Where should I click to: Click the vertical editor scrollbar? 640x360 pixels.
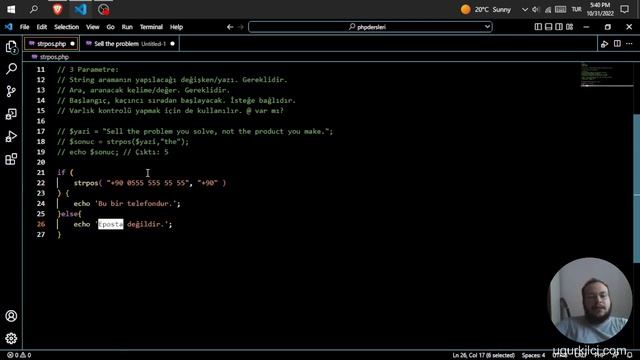(x=636, y=188)
